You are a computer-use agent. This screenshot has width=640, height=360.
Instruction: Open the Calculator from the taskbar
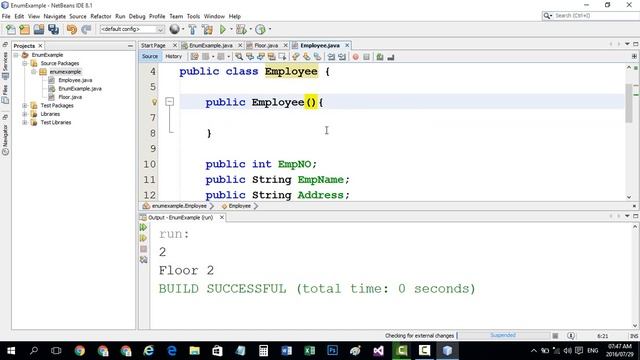(x=263, y=351)
